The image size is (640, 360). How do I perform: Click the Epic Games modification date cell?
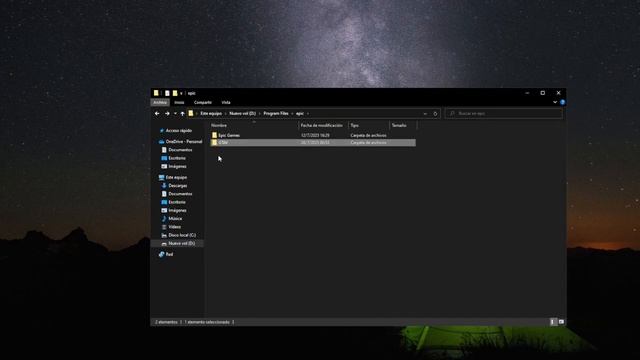click(x=315, y=135)
